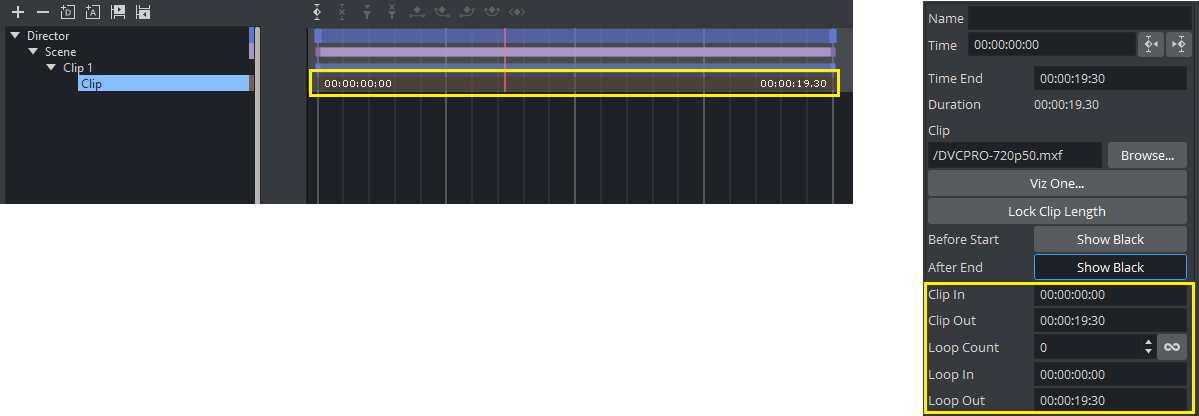This screenshot has width=1199, height=416.
Task: Click the Before Start Show Black button
Action: click(x=1109, y=240)
